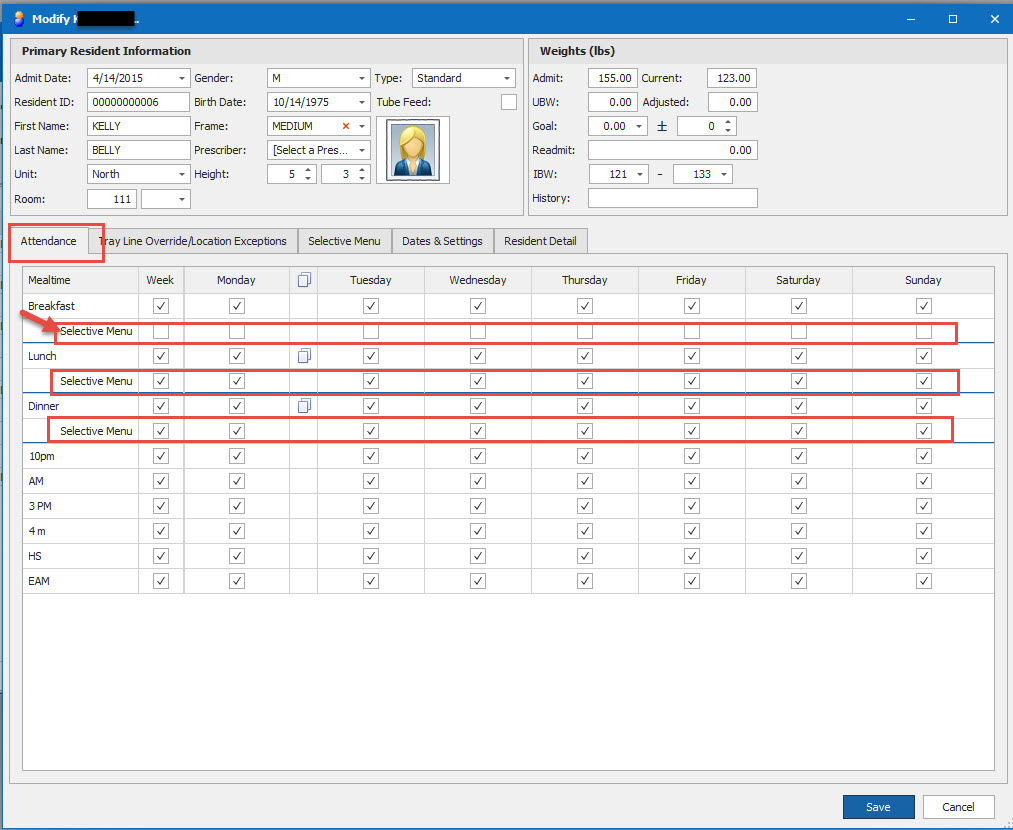Click the copy icon in the Monday header
The height and width of the screenshot is (830, 1013).
pos(304,280)
